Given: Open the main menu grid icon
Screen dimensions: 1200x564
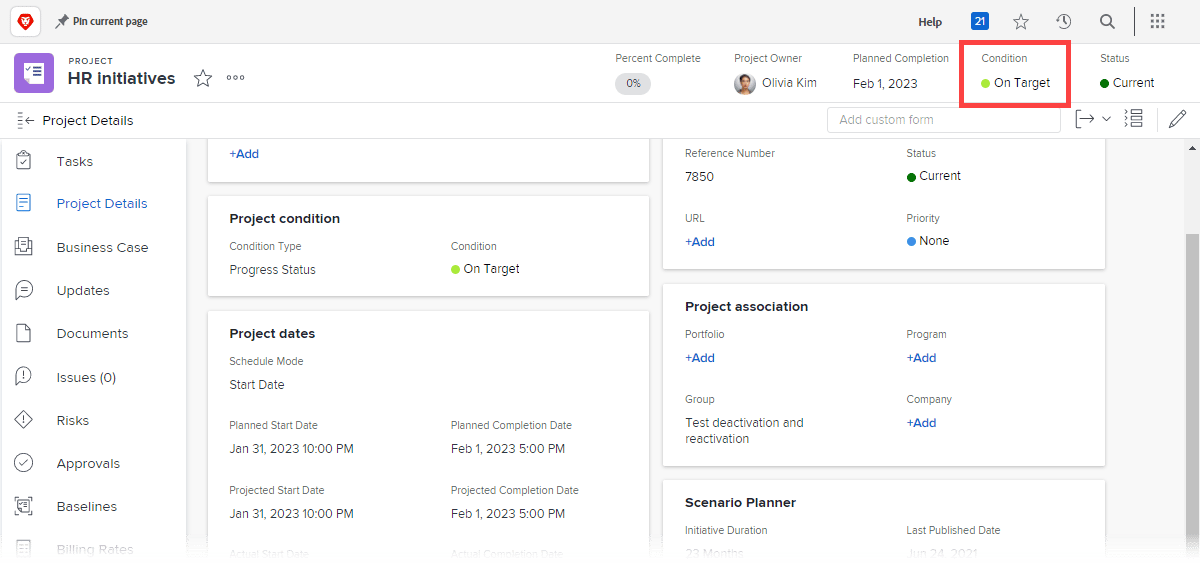Looking at the screenshot, I should pos(1157,21).
